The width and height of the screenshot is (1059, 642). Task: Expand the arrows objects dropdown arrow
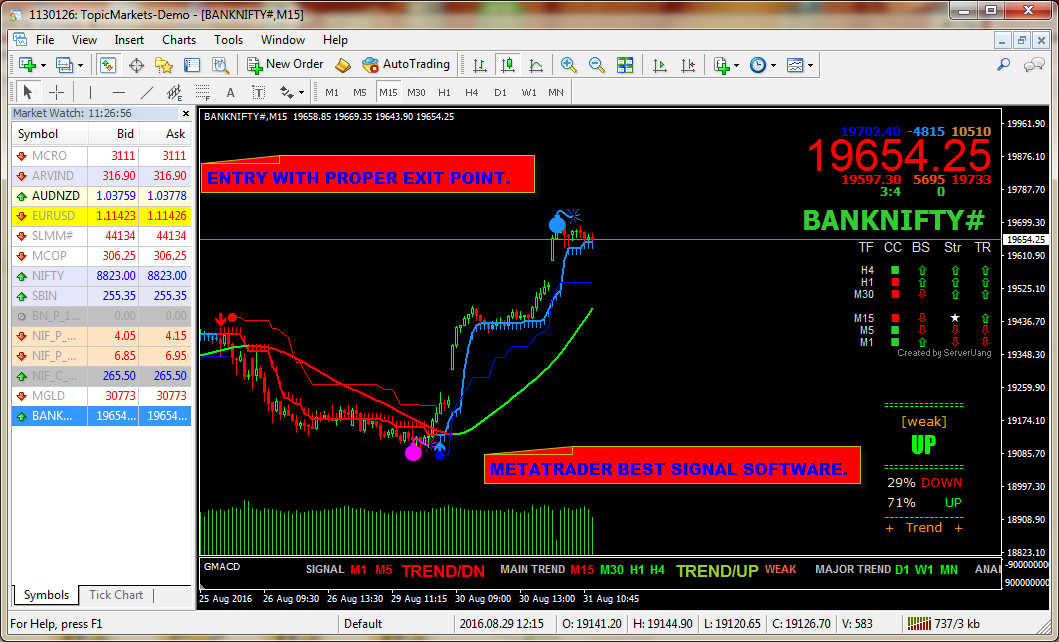pyautogui.click(x=301, y=92)
